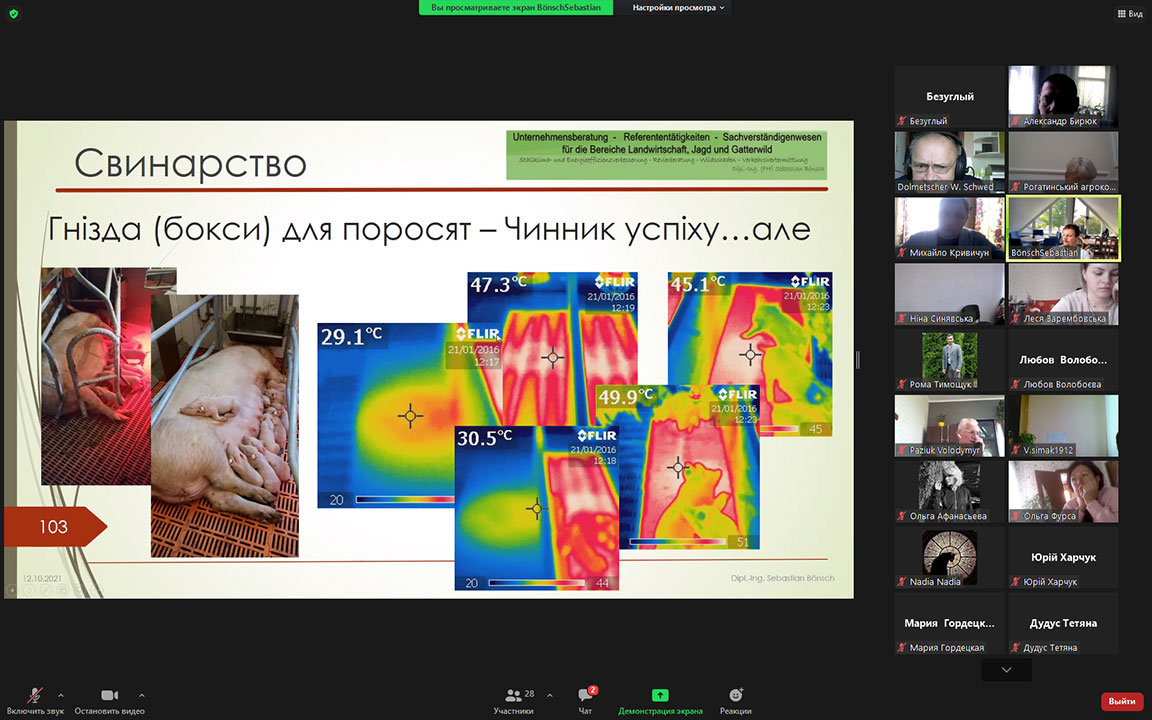
Task: Select the Безуглый participant tile
Action: coord(949,96)
